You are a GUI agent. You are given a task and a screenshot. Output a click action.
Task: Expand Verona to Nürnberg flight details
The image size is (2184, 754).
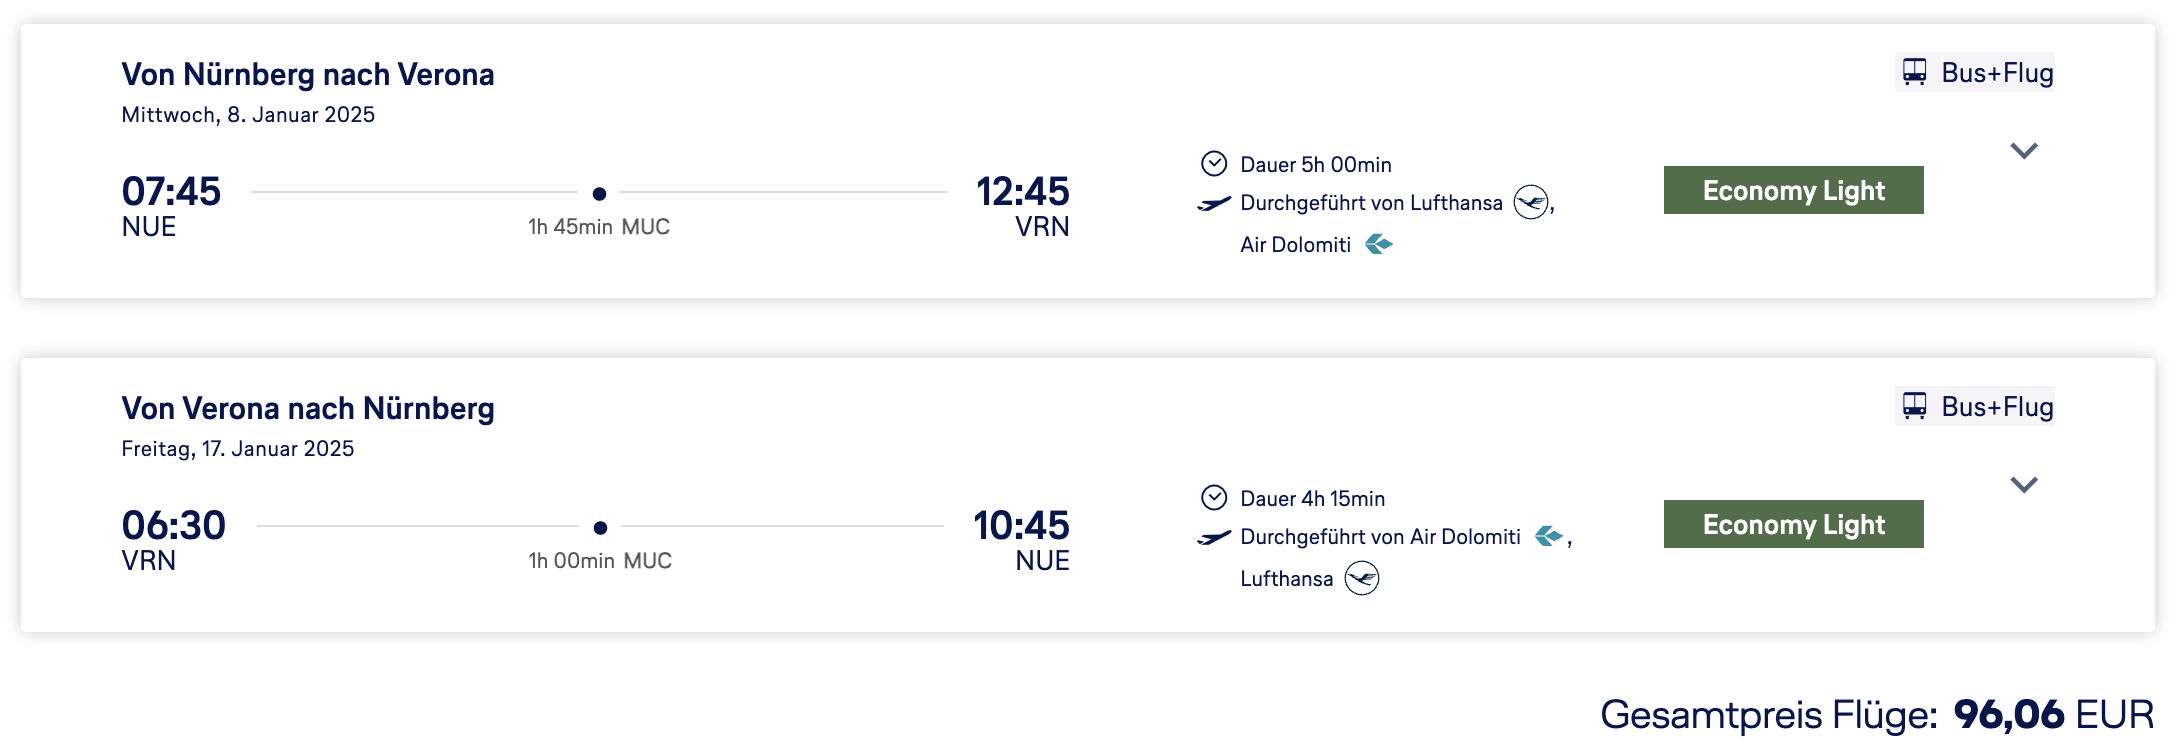[x=2024, y=485]
